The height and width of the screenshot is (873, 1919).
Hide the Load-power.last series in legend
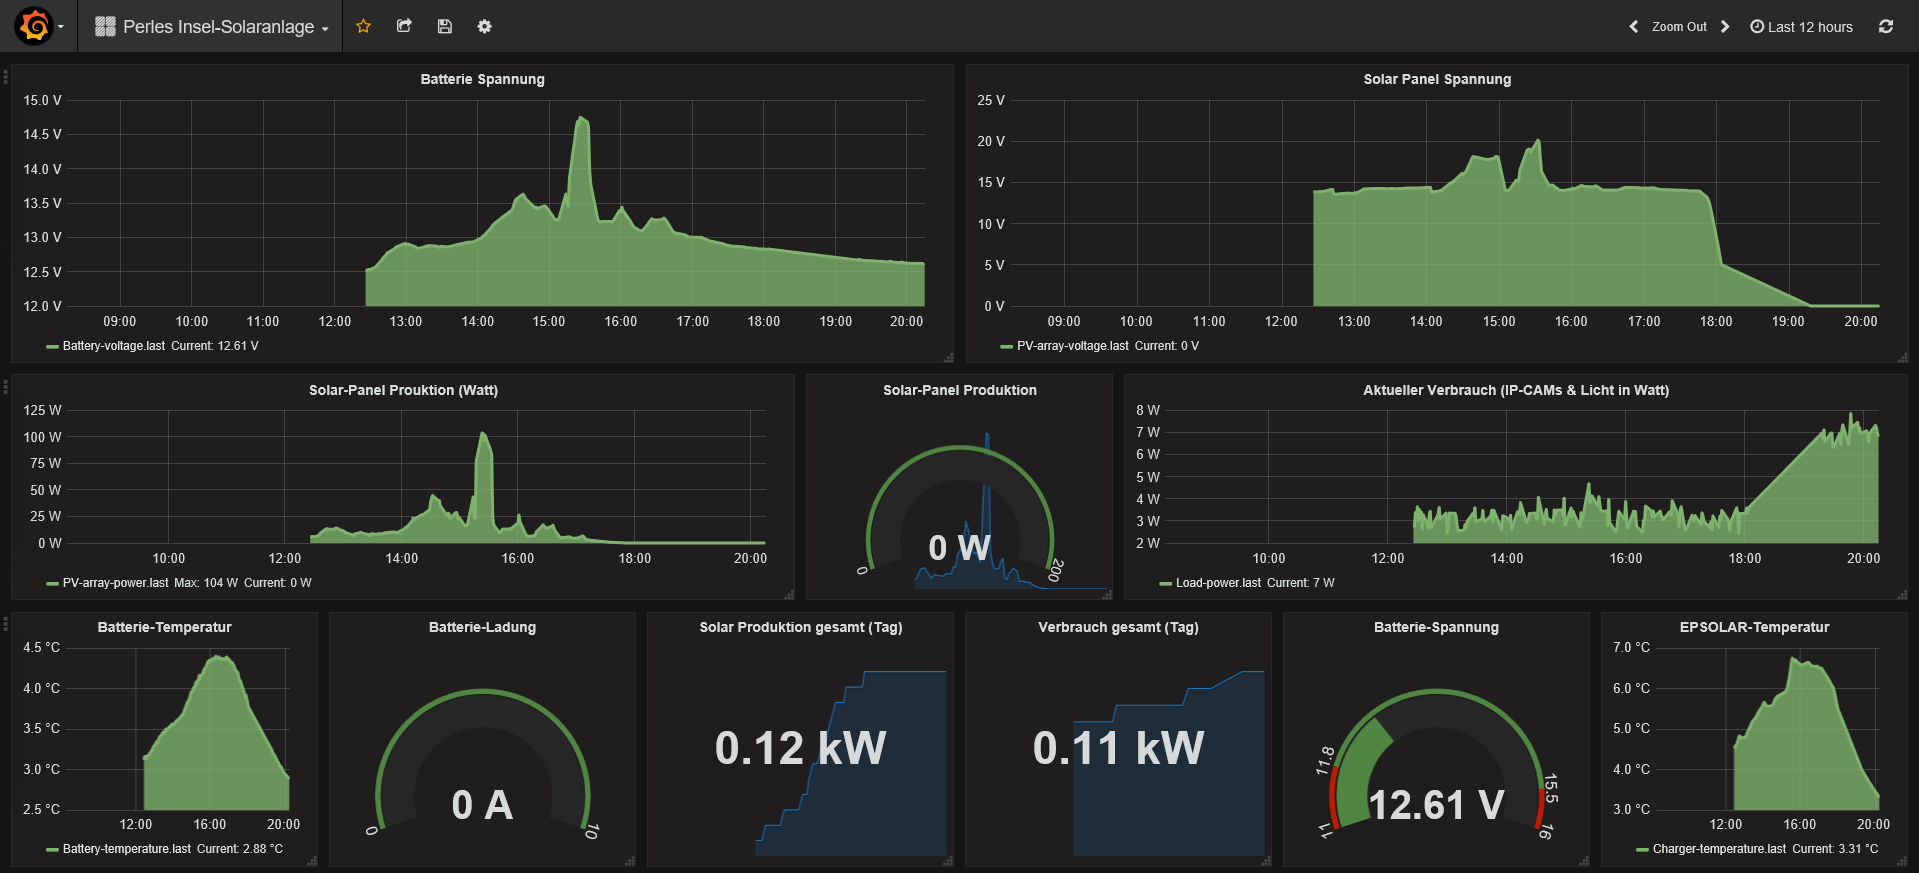click(x=1217, y=583)
